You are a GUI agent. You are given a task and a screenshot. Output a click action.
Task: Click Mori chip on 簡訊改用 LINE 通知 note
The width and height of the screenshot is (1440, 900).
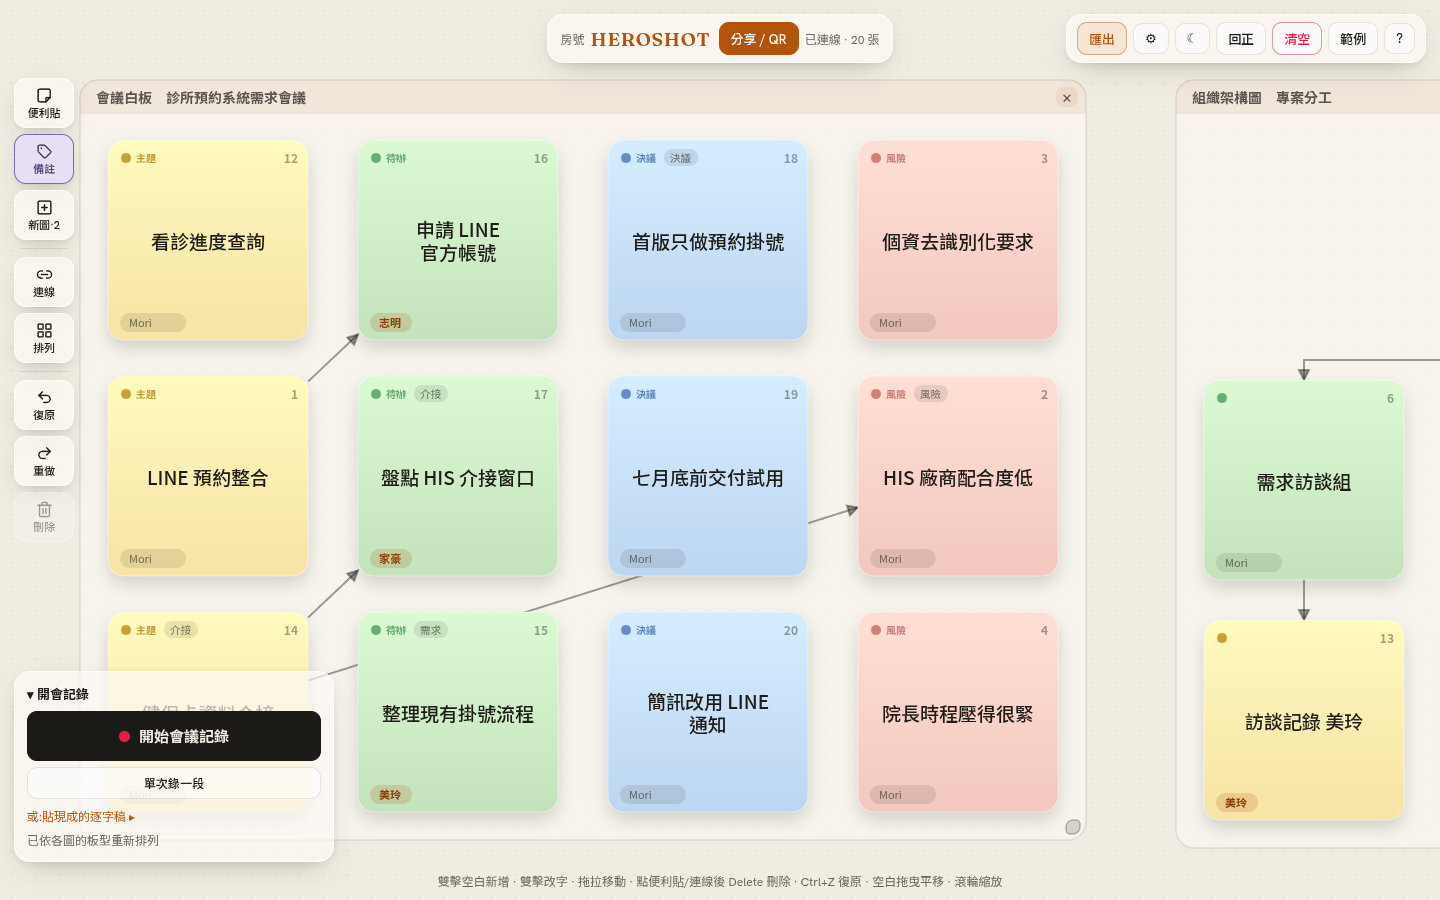click(652, 795)
